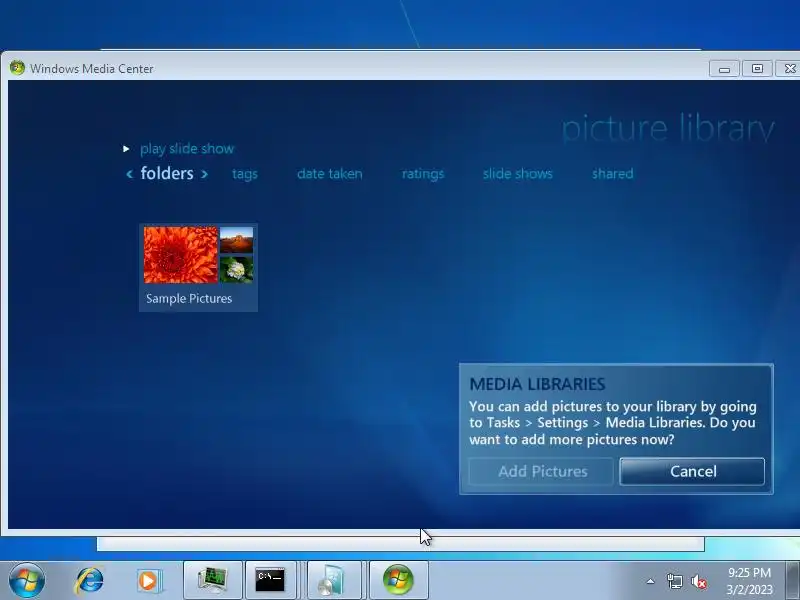800x600 pixels.
Task: Open the shared view
Action: (x=612, y=173)
